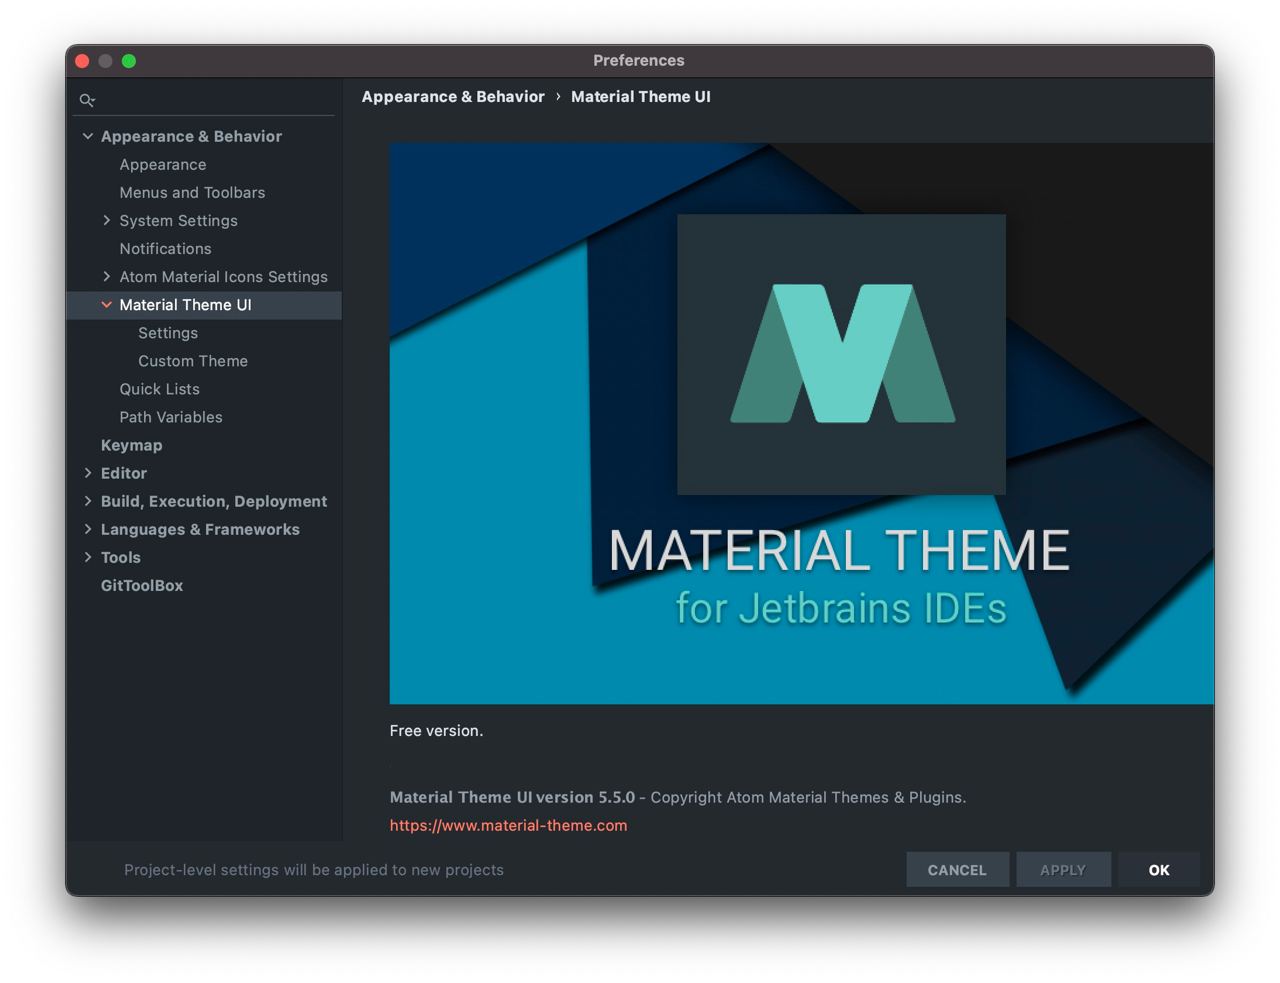Click Material Theme UI breadcrumb
1280x983 pixels.
[641, 96]
